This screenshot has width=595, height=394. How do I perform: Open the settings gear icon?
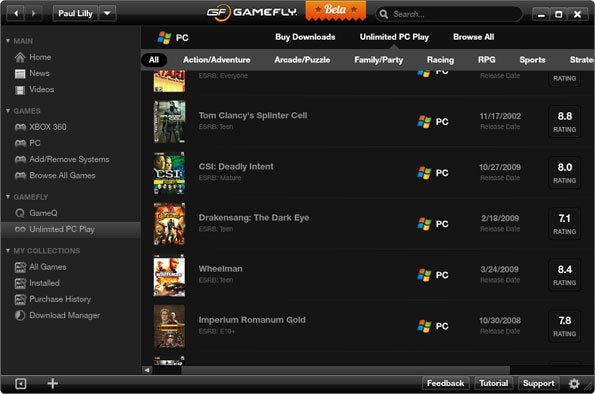pyautogui.click(x=574, y=384)
